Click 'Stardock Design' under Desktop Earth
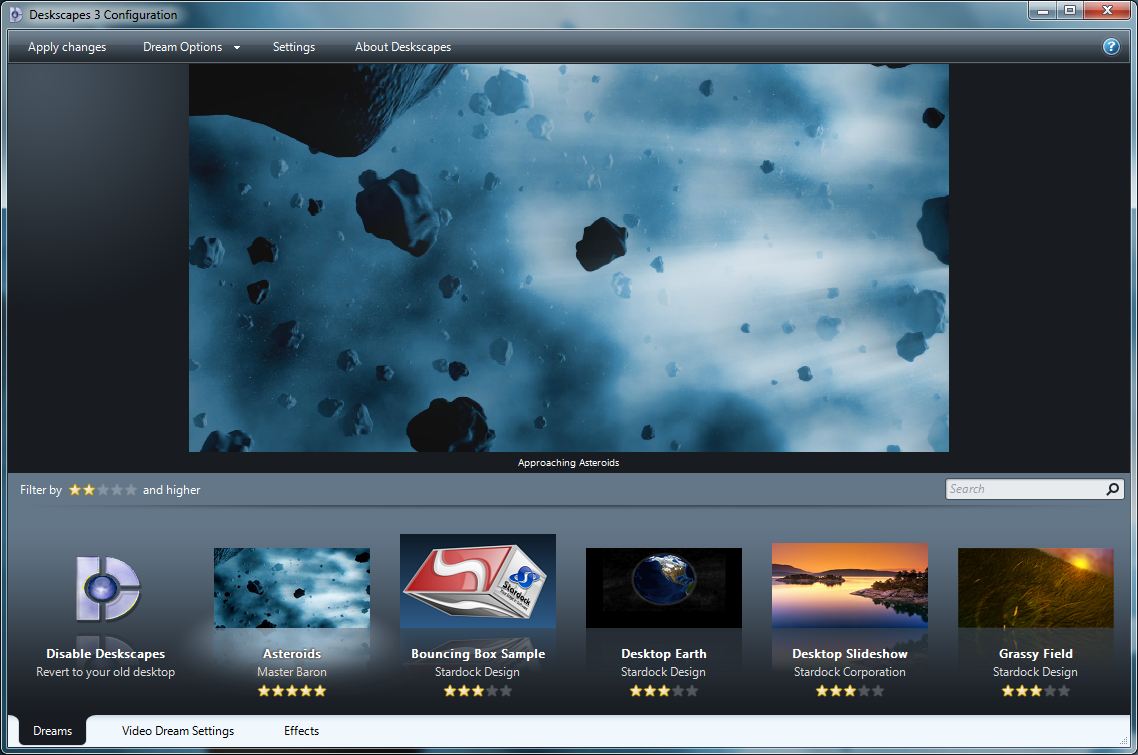The width and height of the screenshot is (1138, 755). point(663,672)
